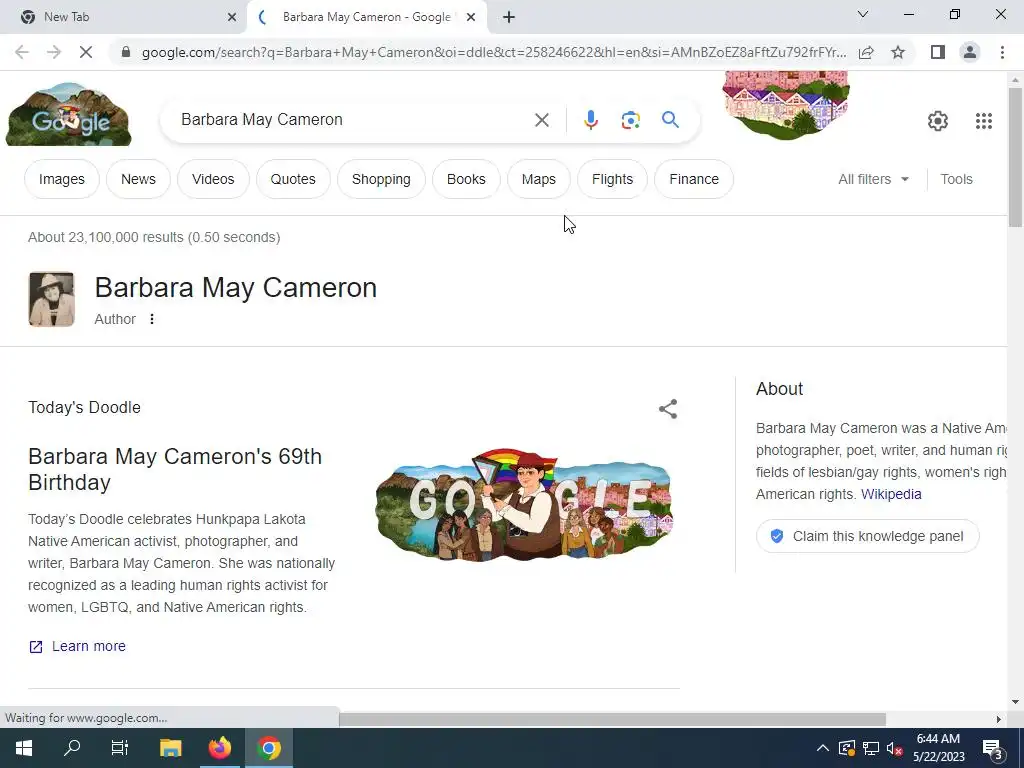
Task: Open Barbara May Cameron portrait thumbnail
Action: click(52, 299)
